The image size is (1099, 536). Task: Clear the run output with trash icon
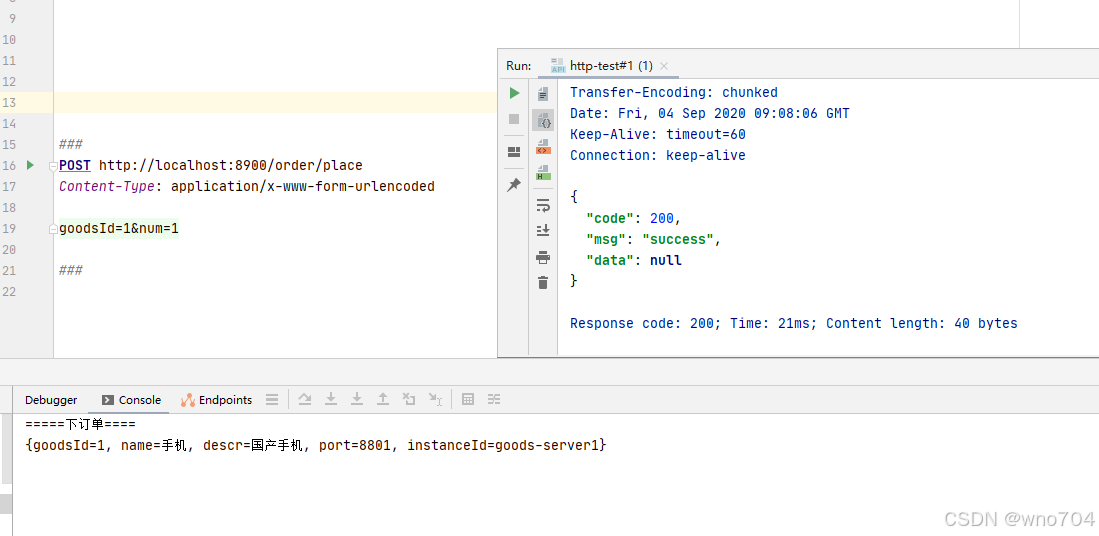pyautogui.click(x=543, y=282)
